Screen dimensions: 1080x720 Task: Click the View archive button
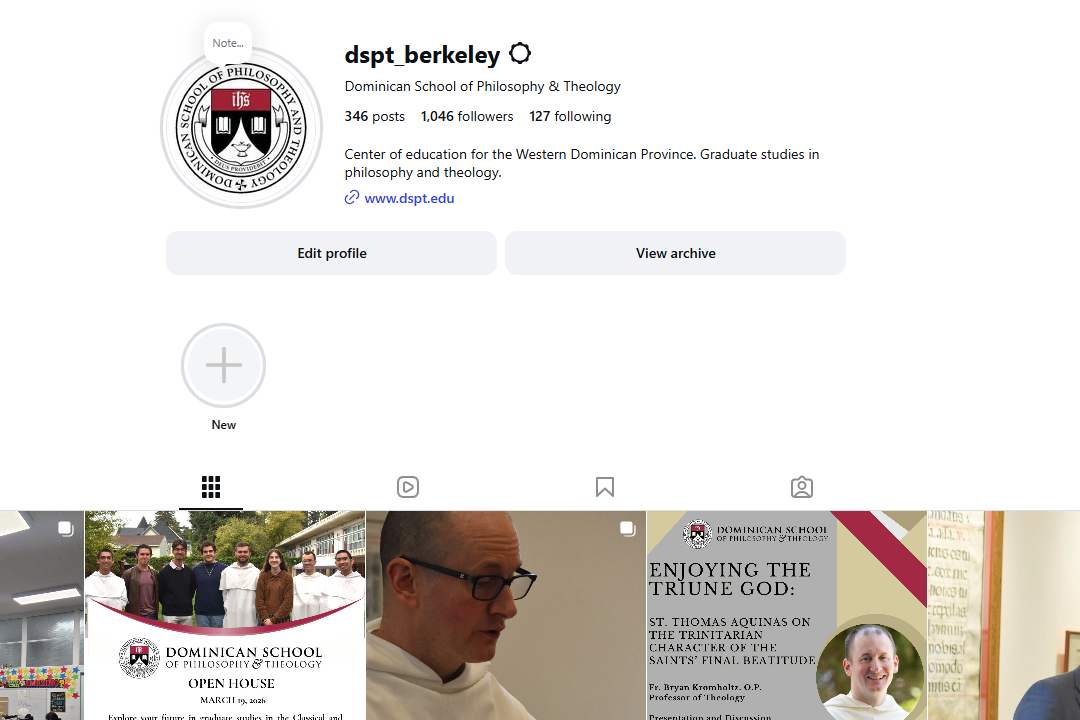click(x=675, y=253)
